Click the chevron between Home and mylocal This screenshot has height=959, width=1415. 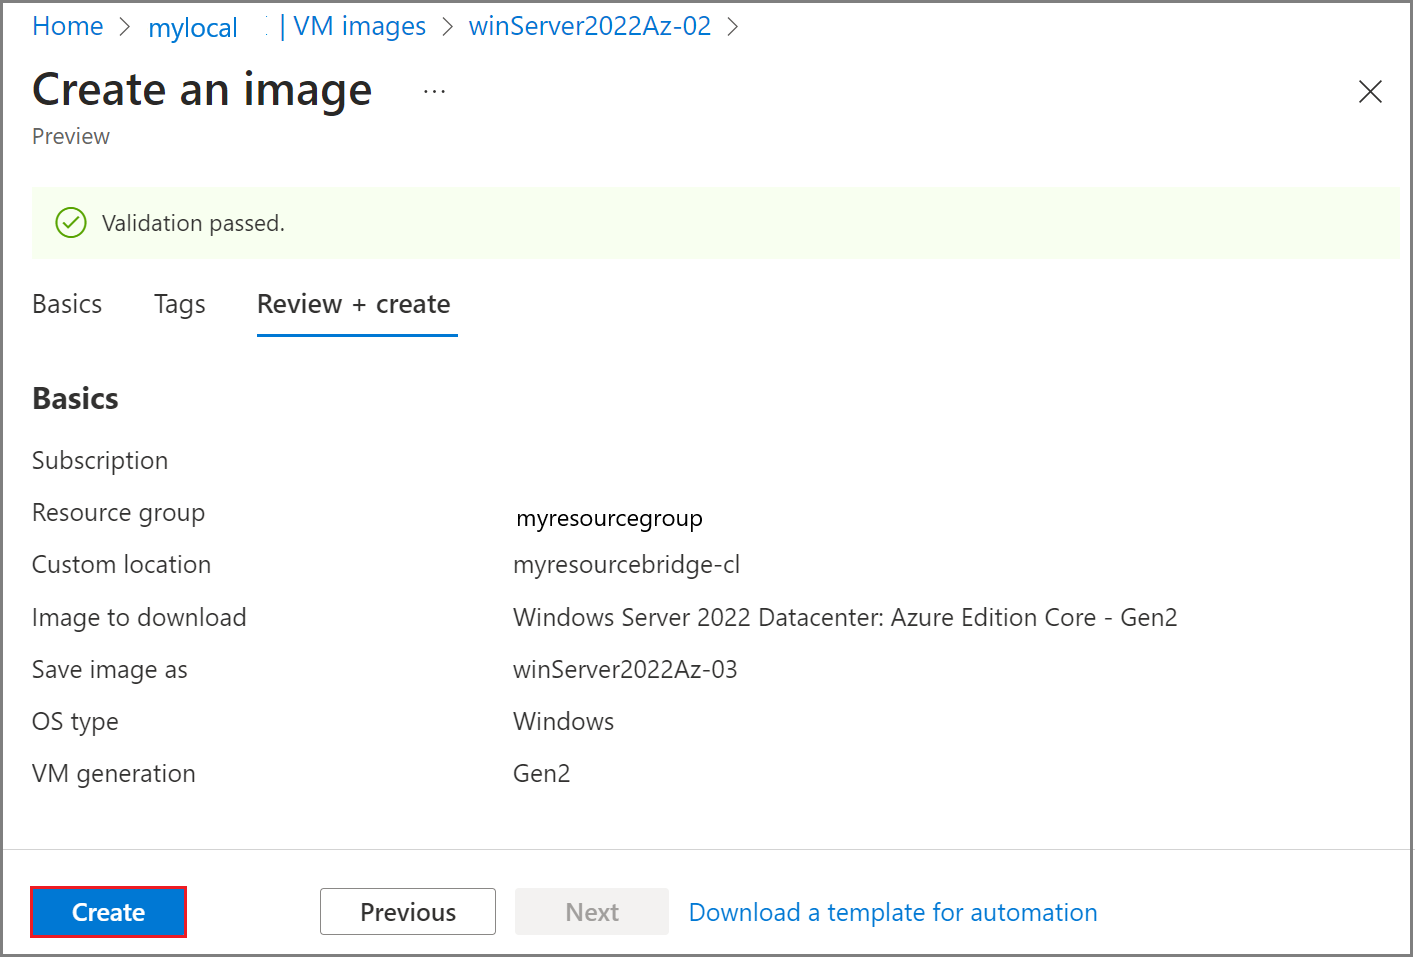coord(124,27)
